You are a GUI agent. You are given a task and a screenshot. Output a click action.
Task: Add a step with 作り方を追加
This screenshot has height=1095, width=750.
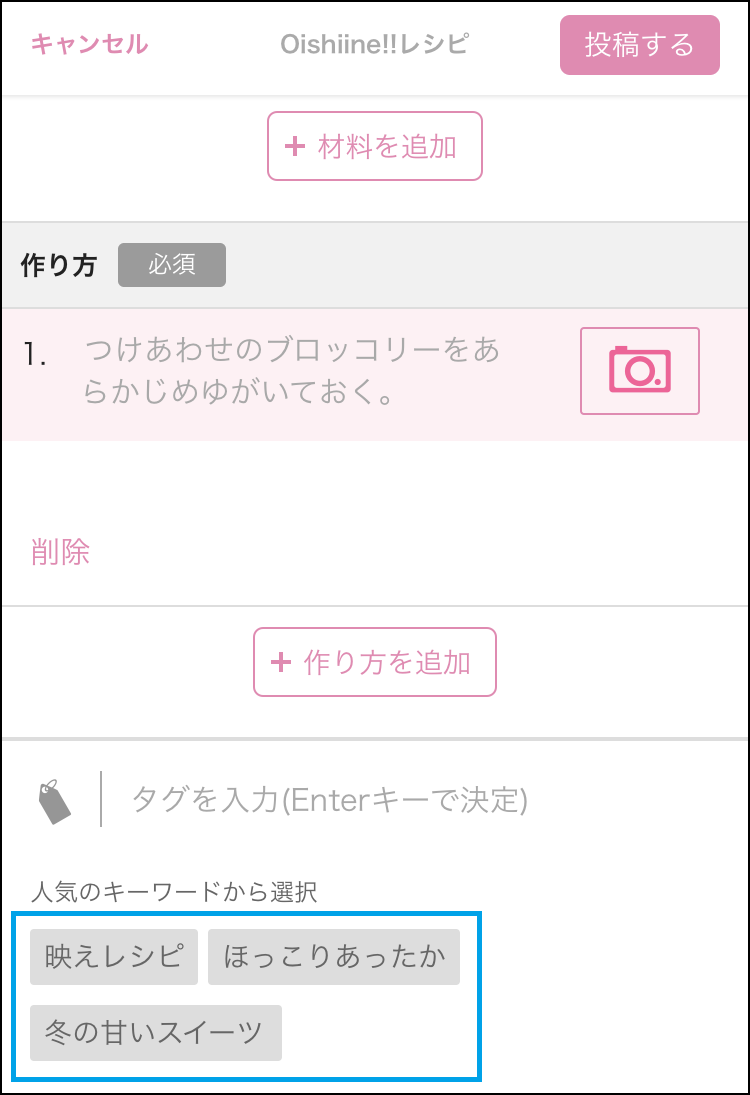point(375,662)
